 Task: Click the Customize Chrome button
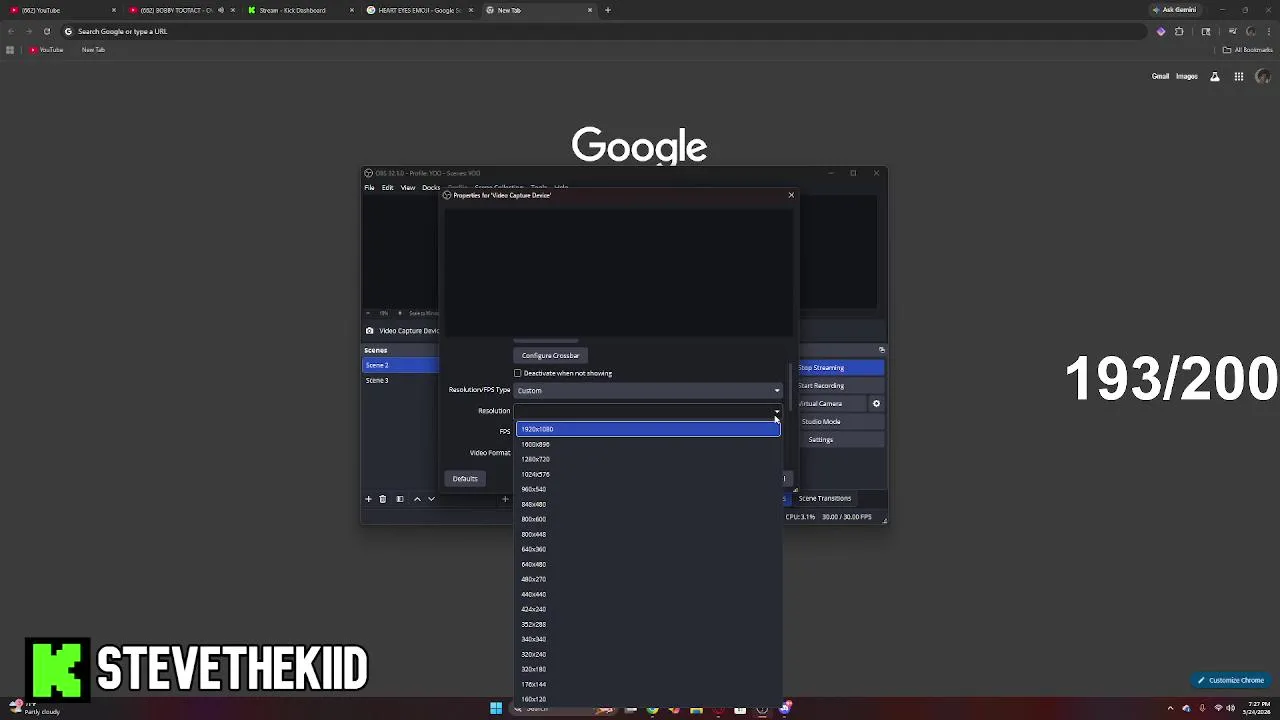(x=1232, y=680)
